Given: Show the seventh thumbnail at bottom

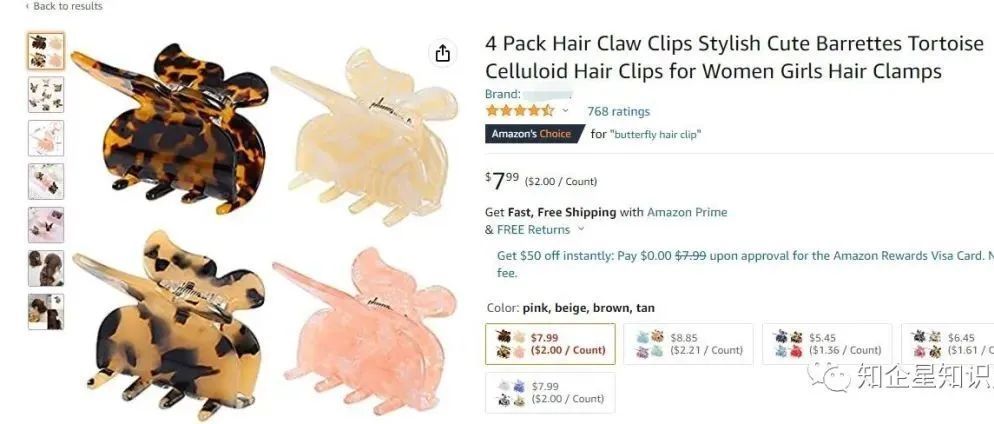Looking at the screenshot, I should click(46, 311).
